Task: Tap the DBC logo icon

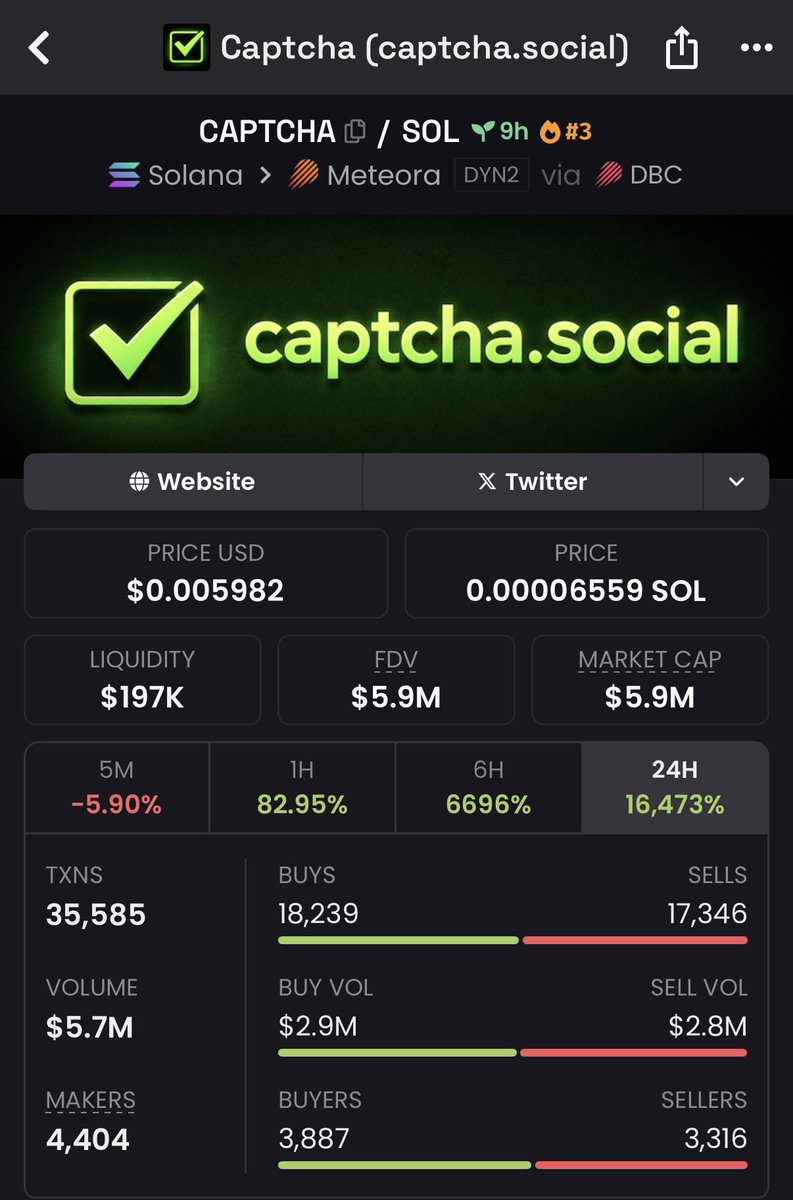Action: click(609, 175)
